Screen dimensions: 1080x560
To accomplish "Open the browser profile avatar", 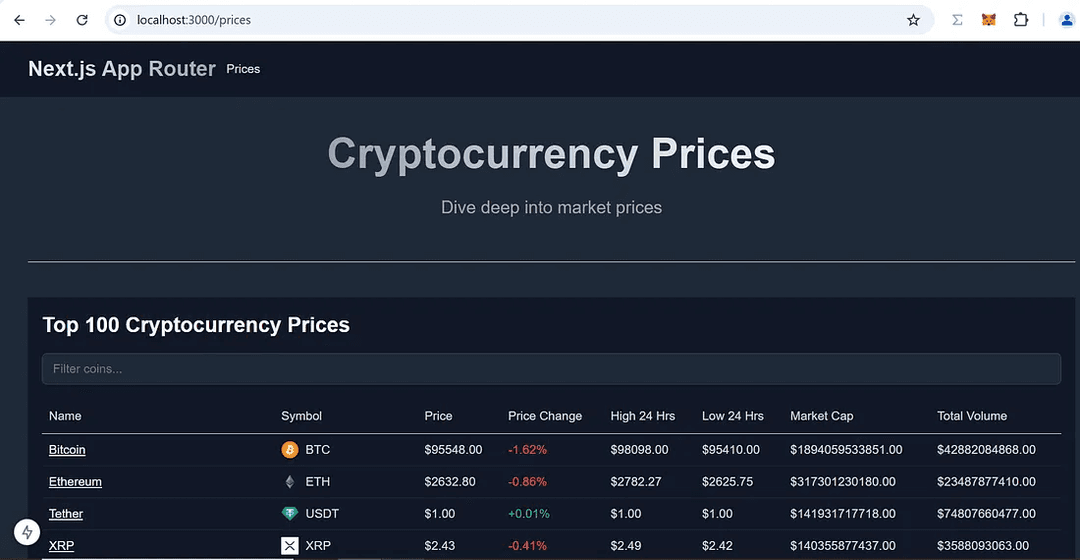I will coord(1066,20).
